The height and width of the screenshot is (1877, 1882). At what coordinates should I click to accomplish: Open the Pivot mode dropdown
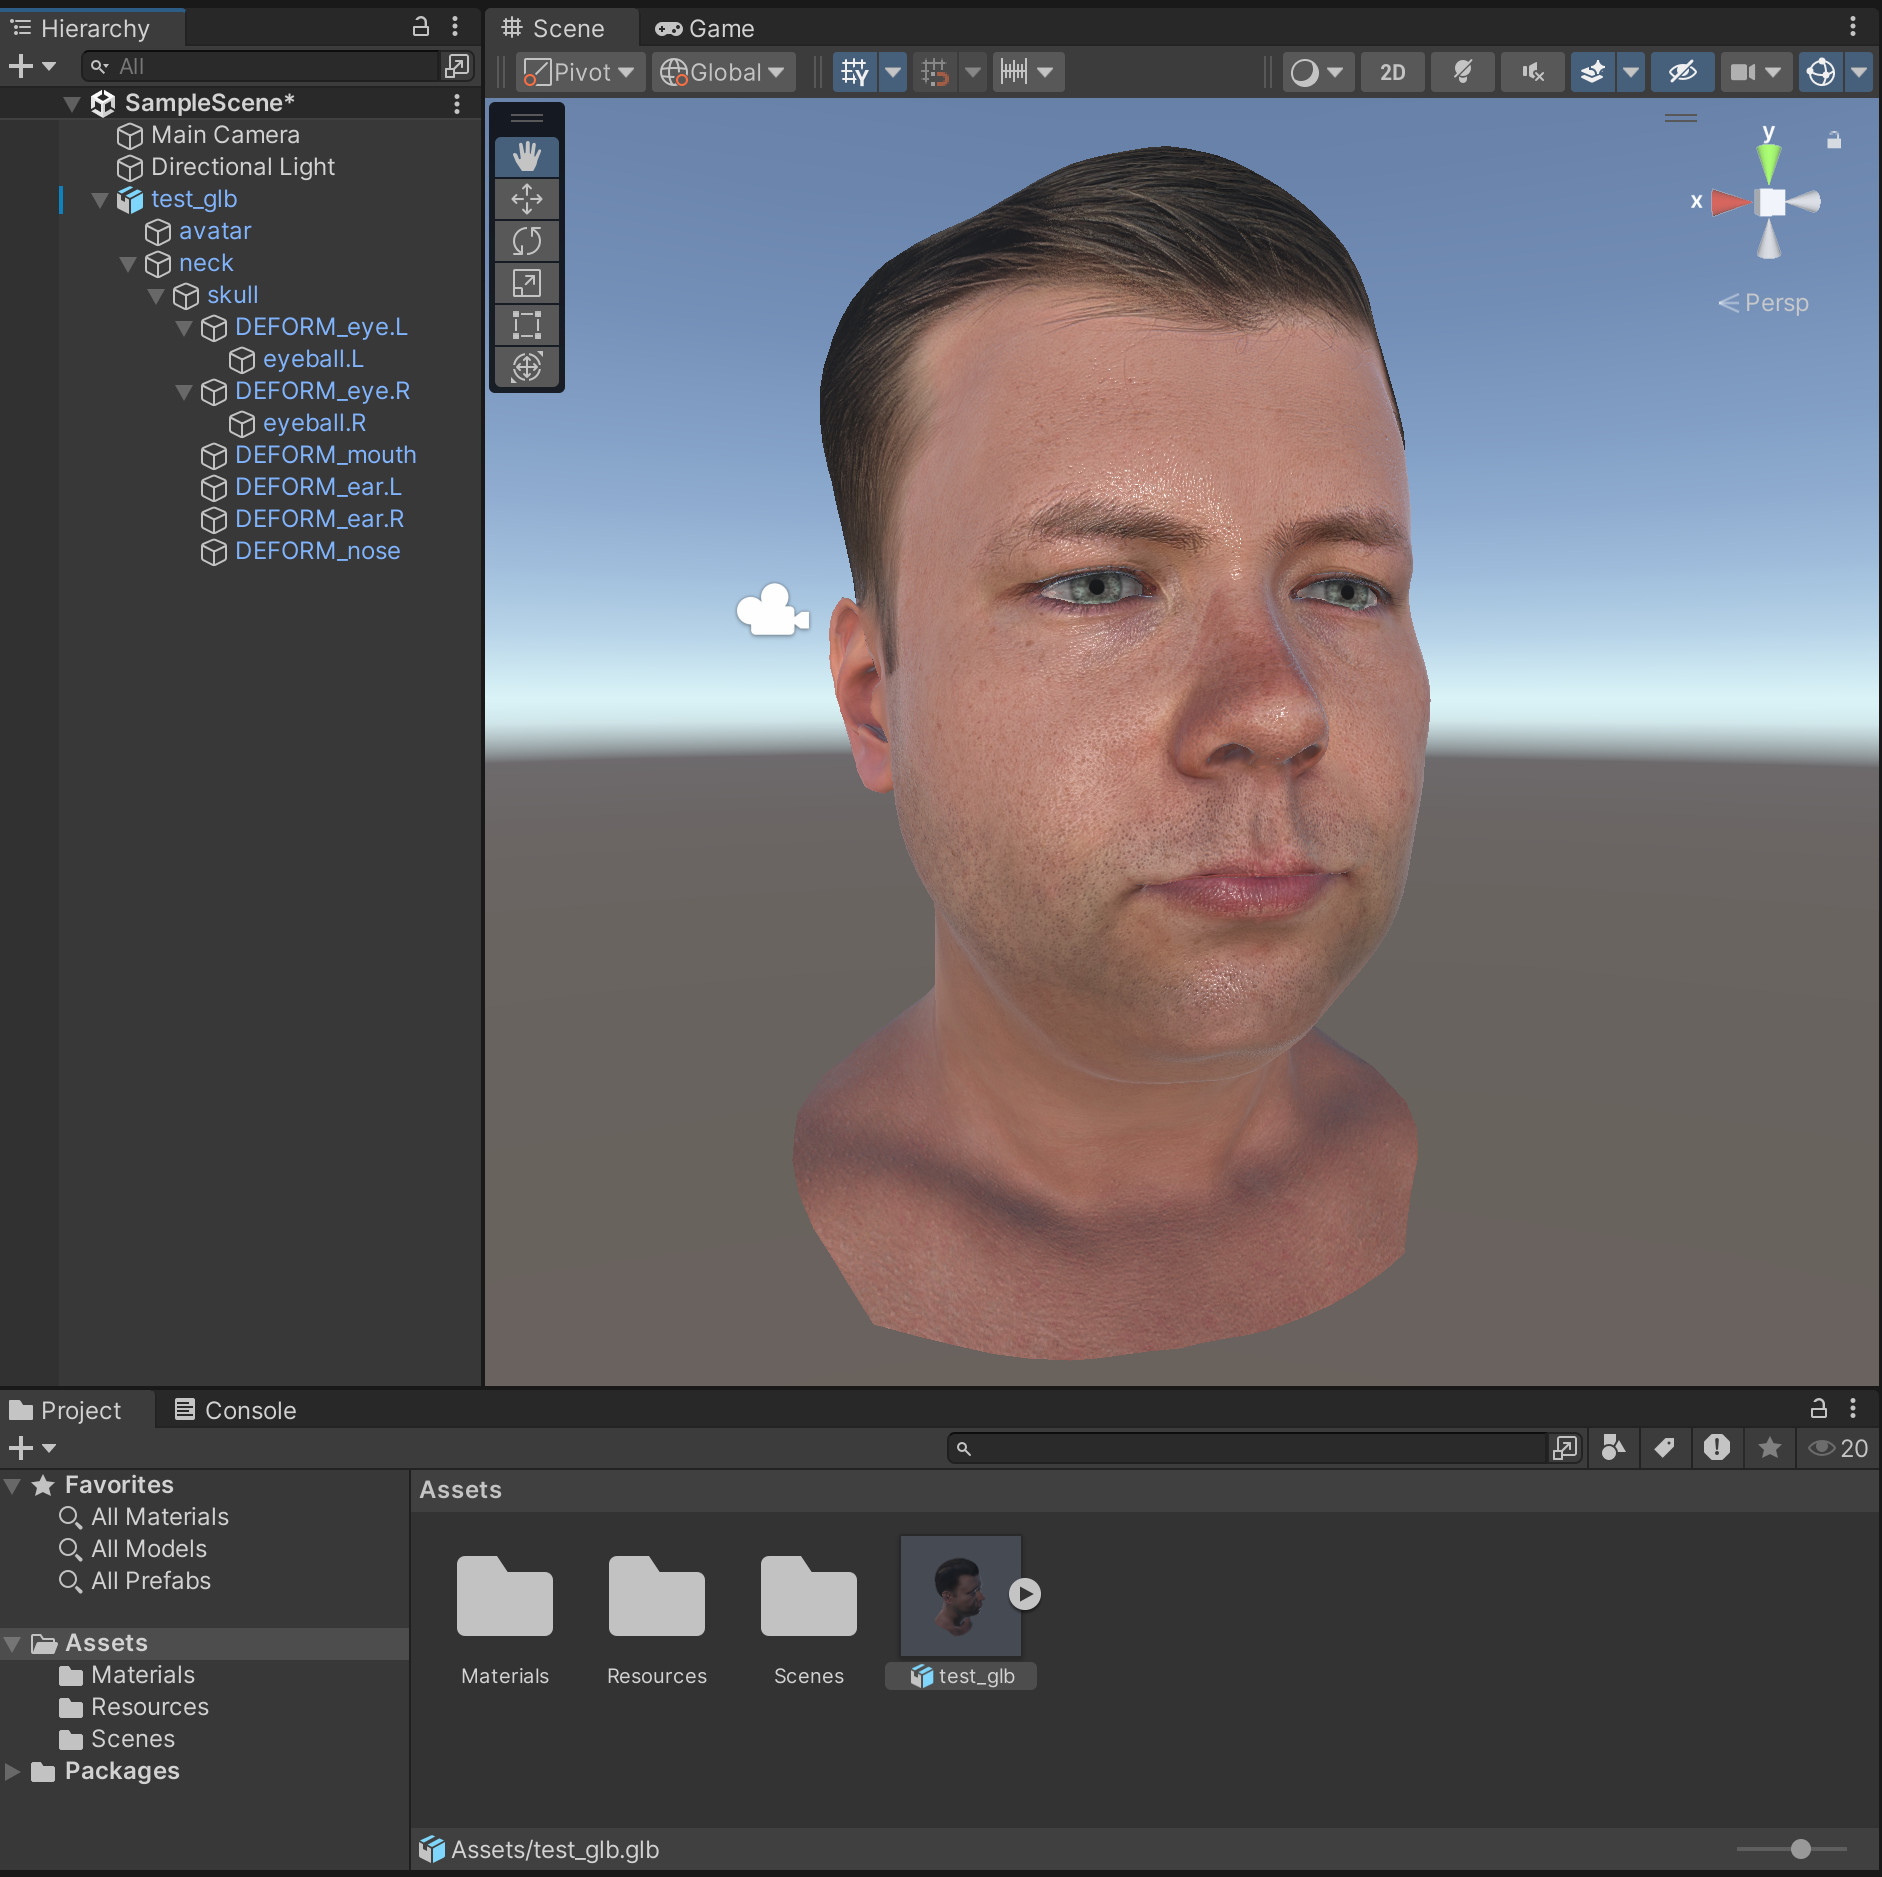tap(580, 72)
